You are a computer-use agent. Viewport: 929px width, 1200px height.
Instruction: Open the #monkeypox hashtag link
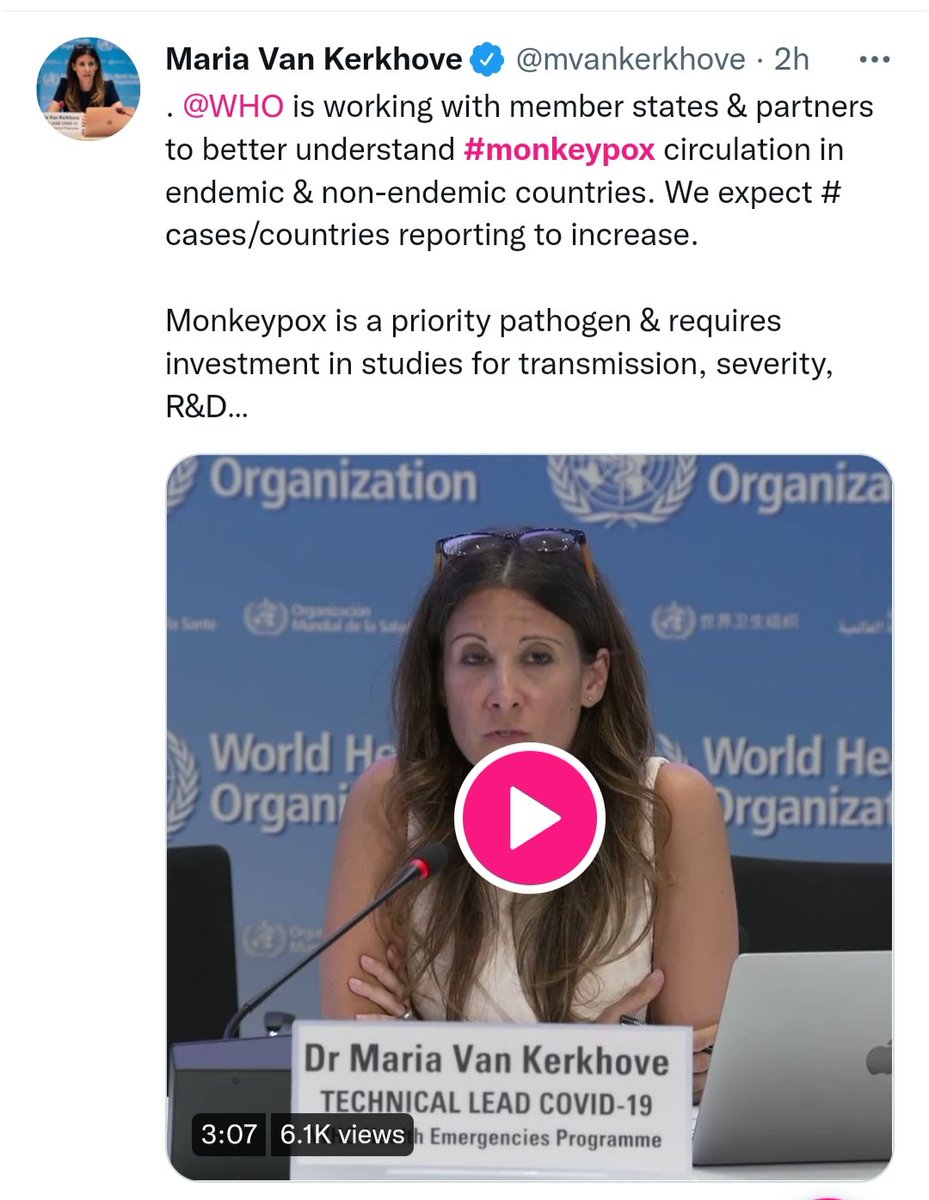pos(560,150)
